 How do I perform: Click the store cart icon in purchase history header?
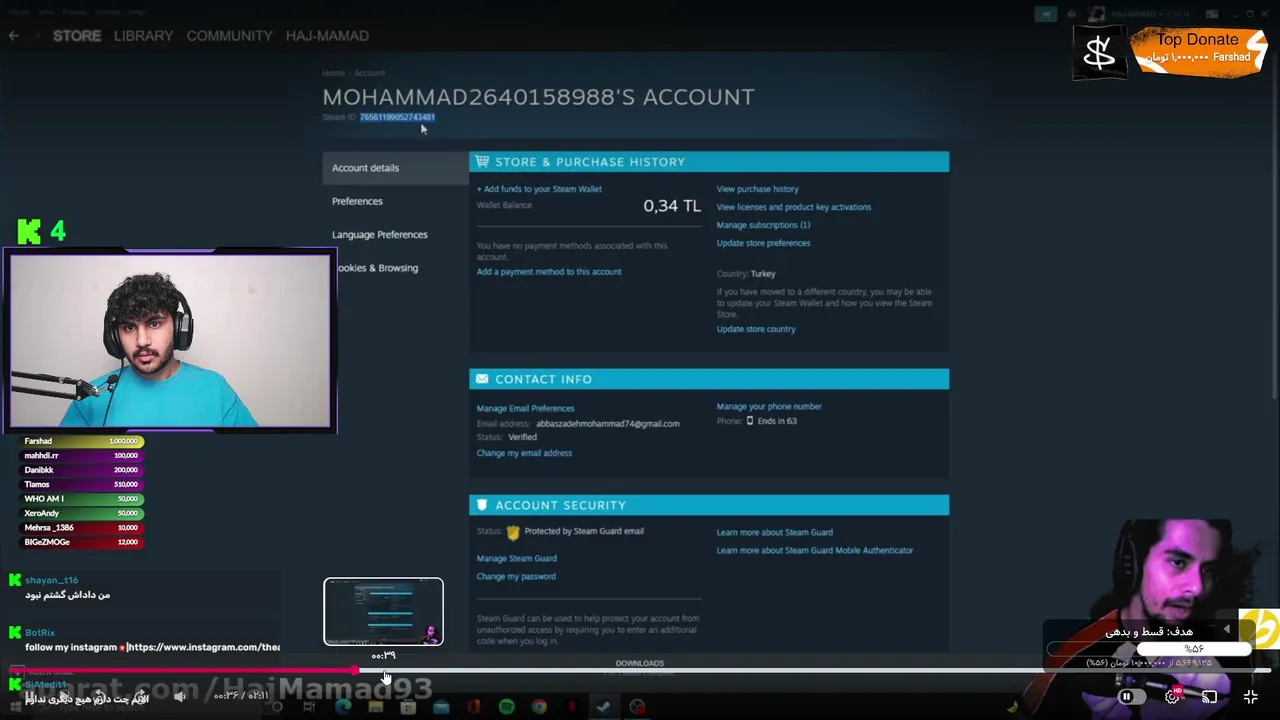(x=483, y=161)
